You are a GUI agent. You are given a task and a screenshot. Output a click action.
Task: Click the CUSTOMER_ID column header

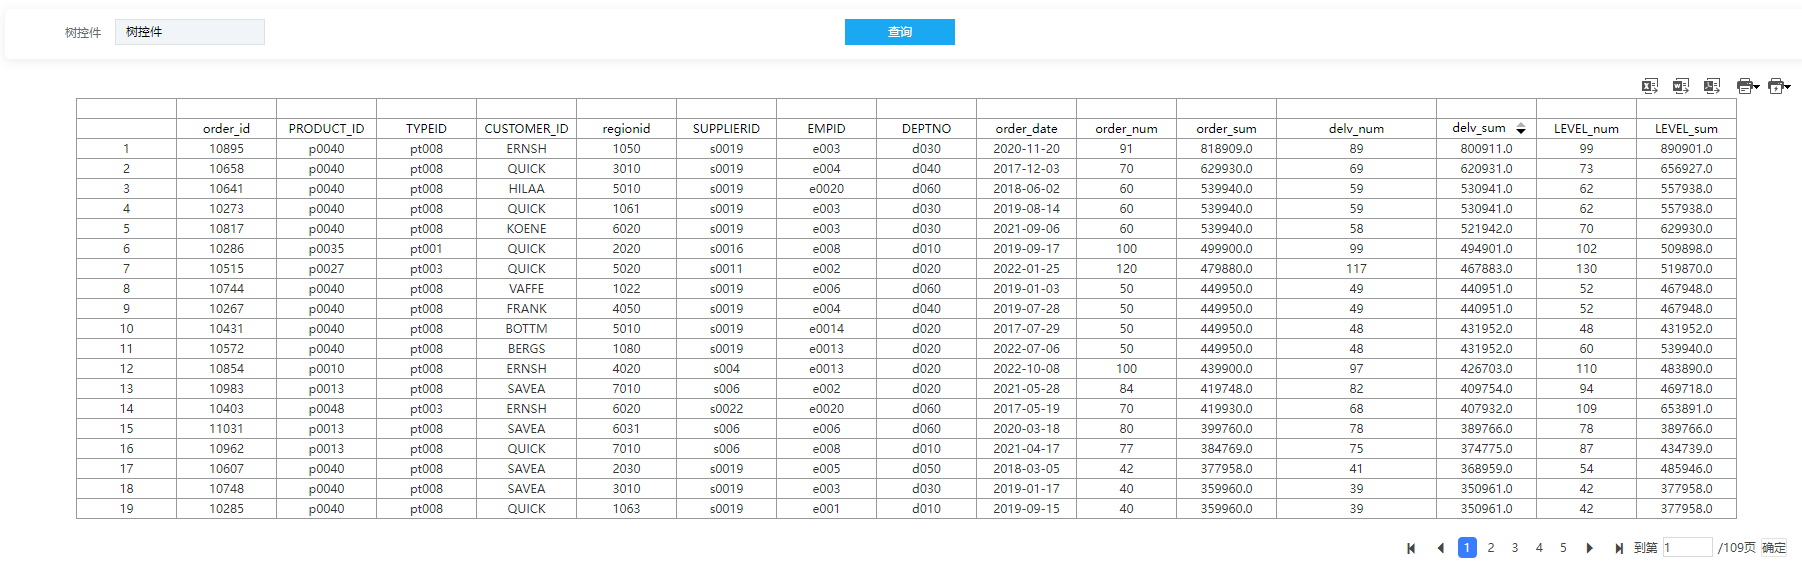(x=526, y=129)
